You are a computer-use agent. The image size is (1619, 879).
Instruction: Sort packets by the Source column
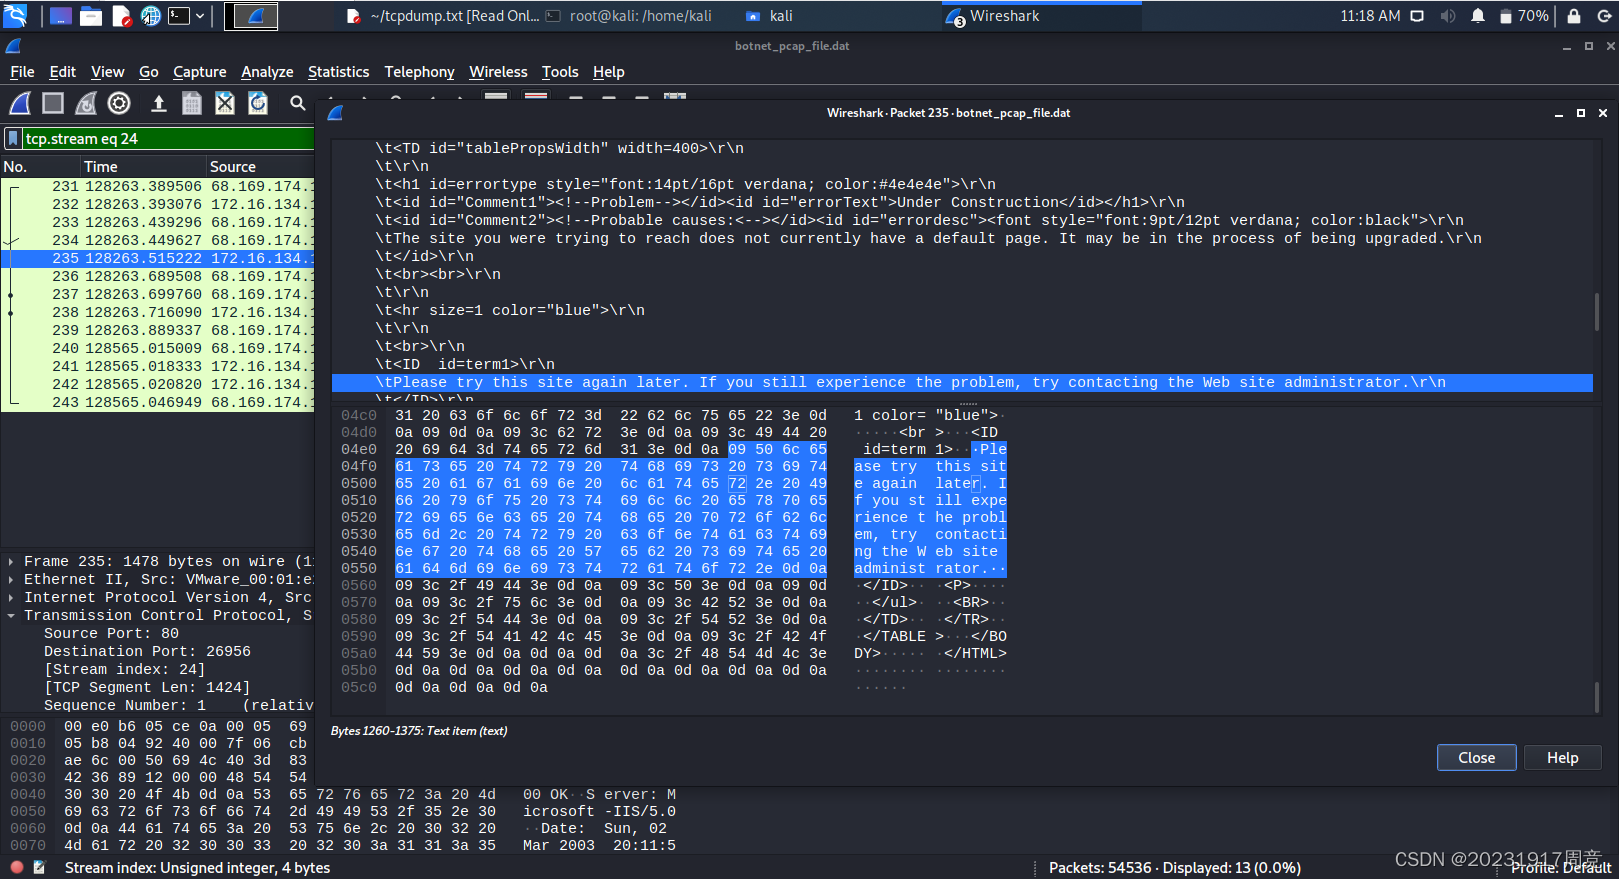pos(260,166)
